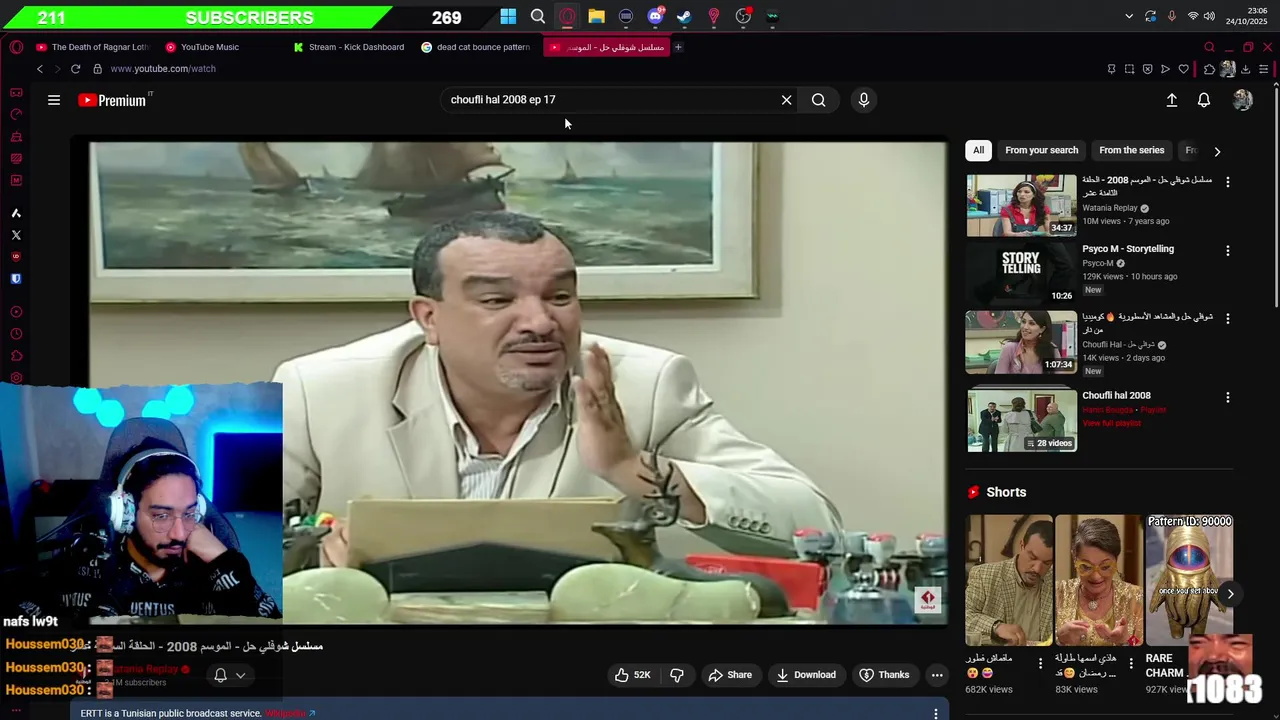Open Steam from the taskbar
The width and height of the screenshot is (1280, 720).
point(684,16)
